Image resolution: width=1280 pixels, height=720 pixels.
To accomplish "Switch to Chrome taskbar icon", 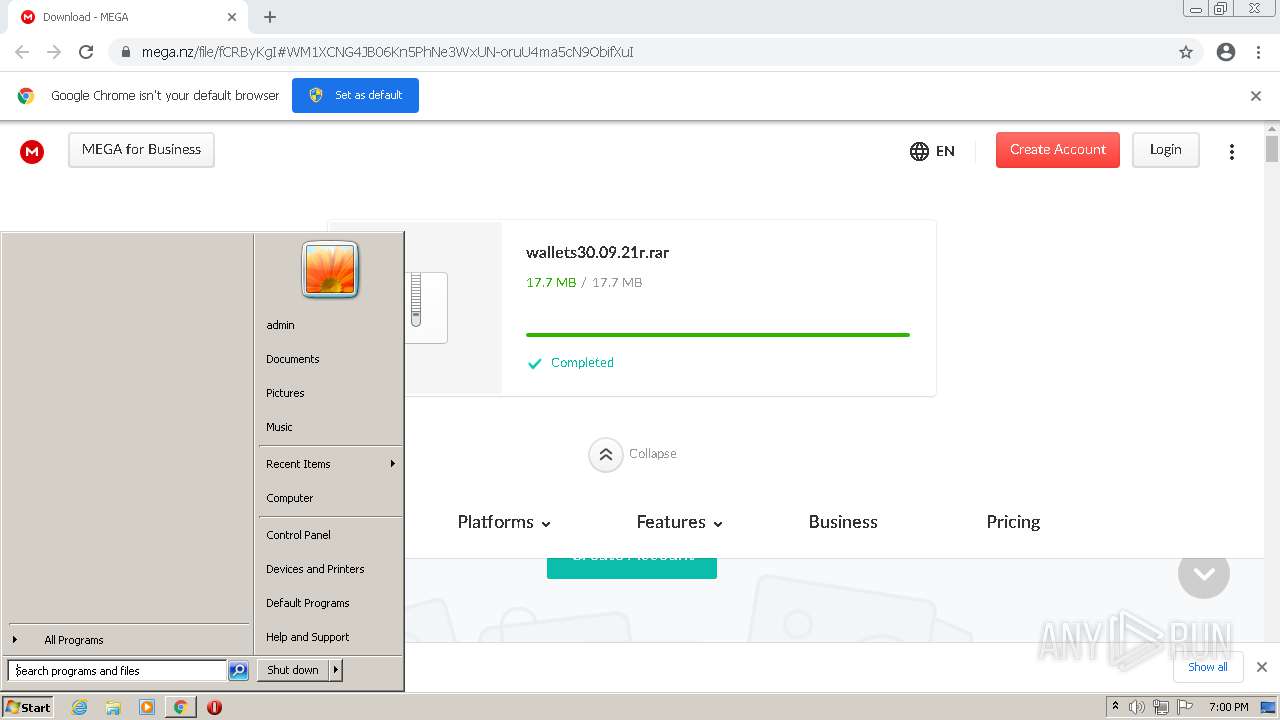I will 180,707.
